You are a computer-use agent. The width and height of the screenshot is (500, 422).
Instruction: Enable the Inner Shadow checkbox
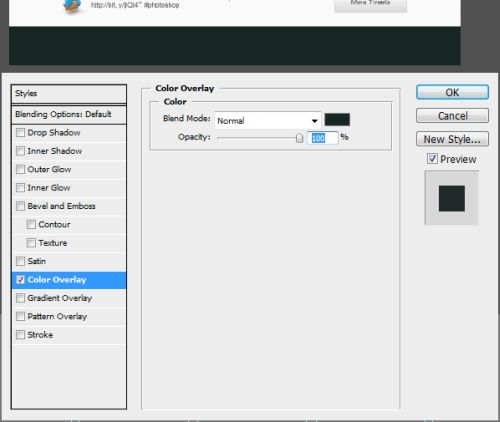click(20, 151)
